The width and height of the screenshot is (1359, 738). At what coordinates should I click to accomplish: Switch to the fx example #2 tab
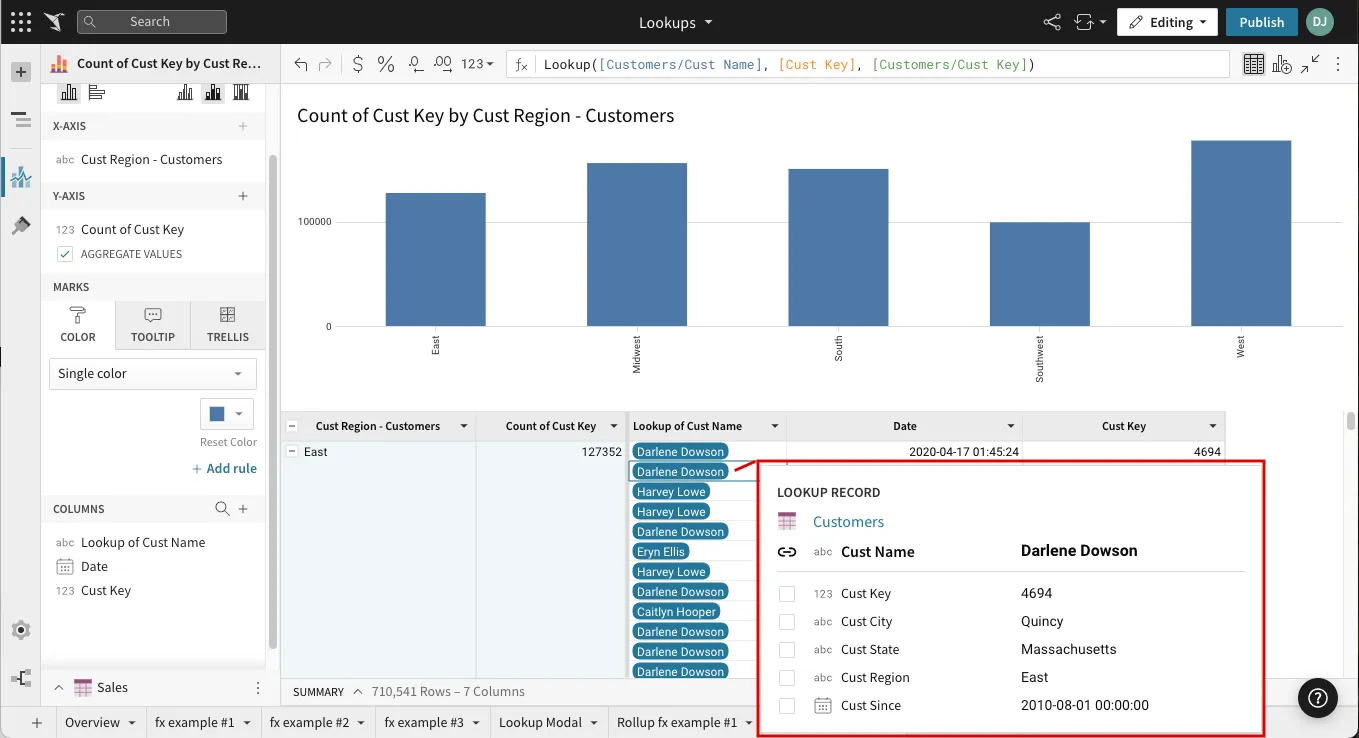pyautogui.click(x=318, y=722)
